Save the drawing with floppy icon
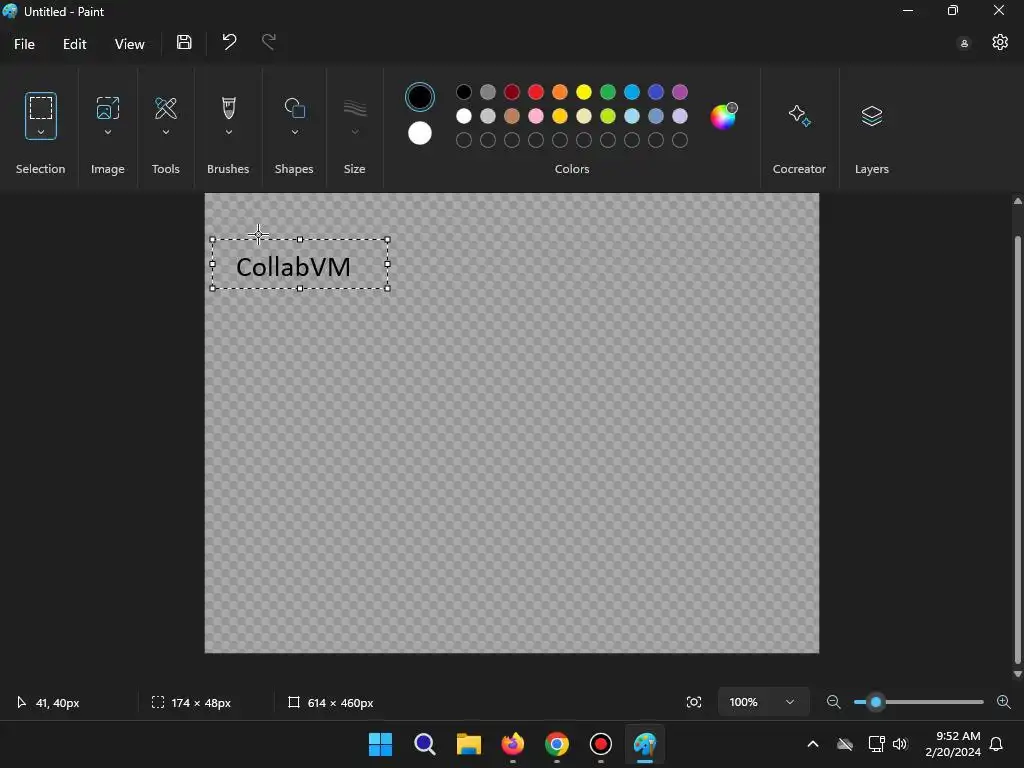Image resolution: width=1024 pixels, height=768 pixels. point(184,42)
